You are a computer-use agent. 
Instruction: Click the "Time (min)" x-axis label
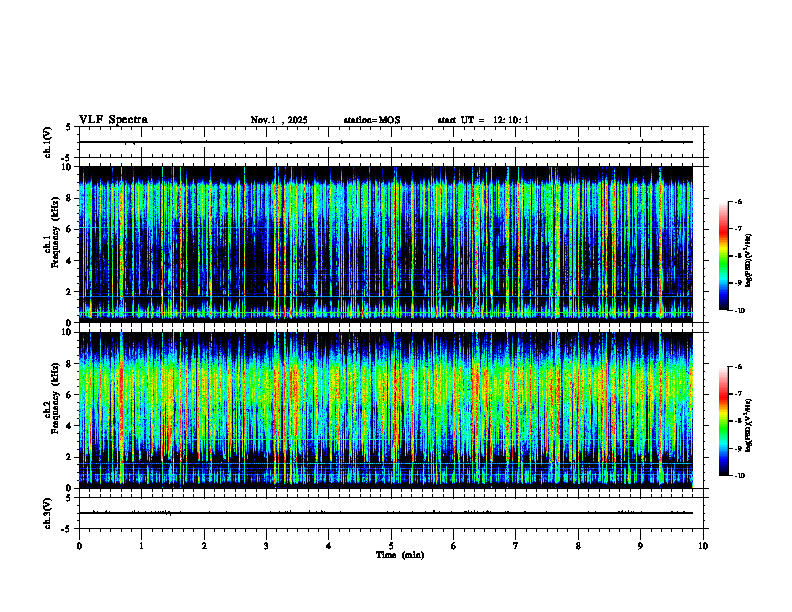click(x=400, y=555)
